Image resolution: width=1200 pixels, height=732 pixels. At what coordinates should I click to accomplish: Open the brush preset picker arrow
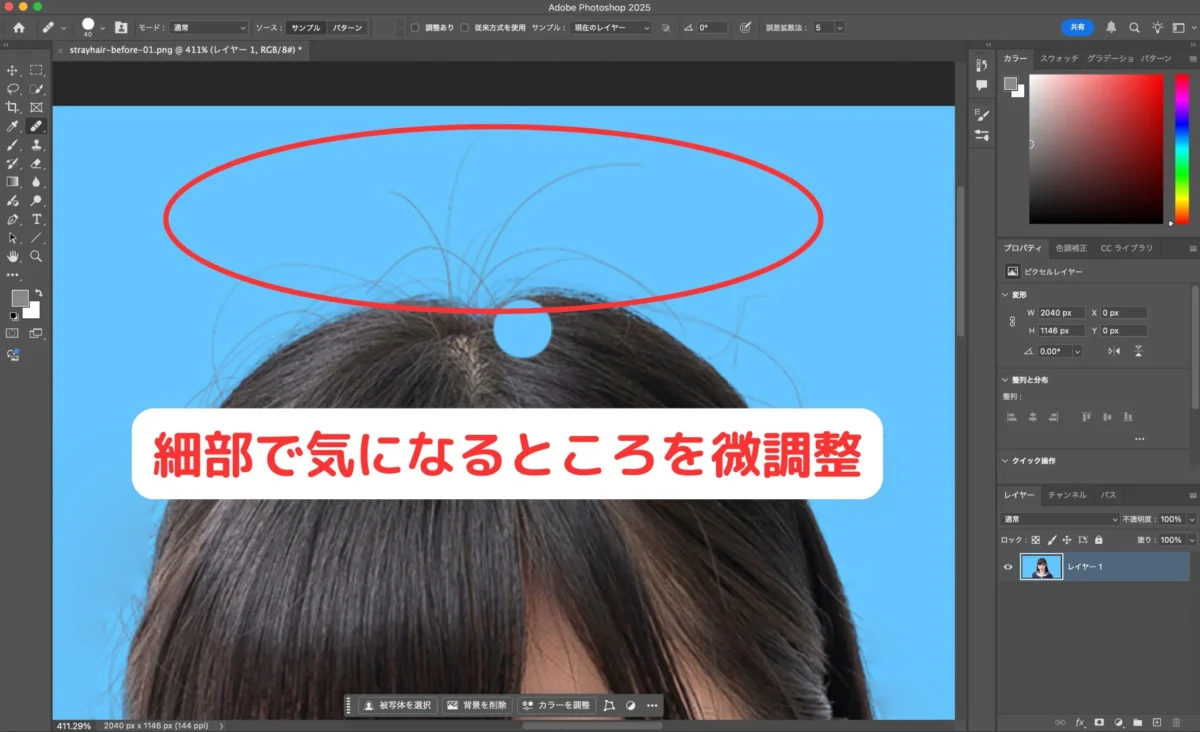point(102,28)
